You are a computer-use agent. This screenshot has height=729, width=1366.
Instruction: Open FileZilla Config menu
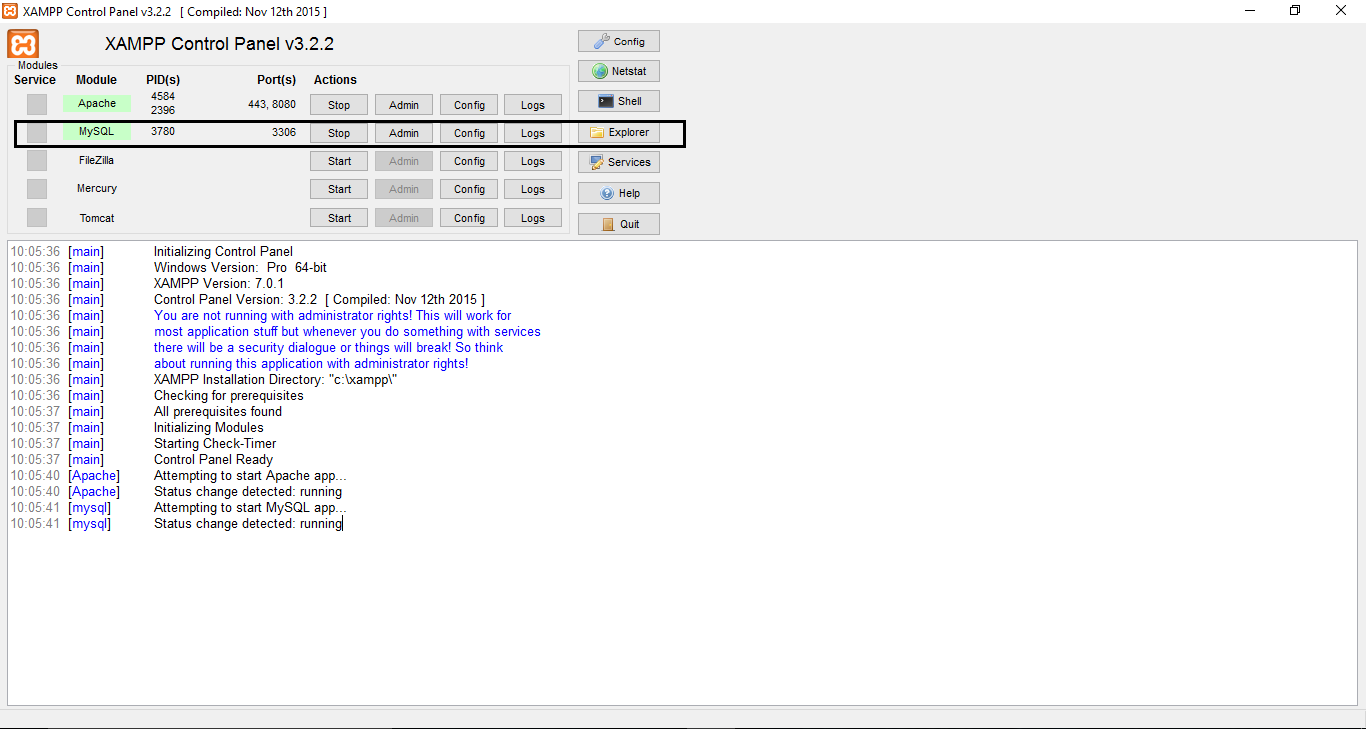point(469,161)
